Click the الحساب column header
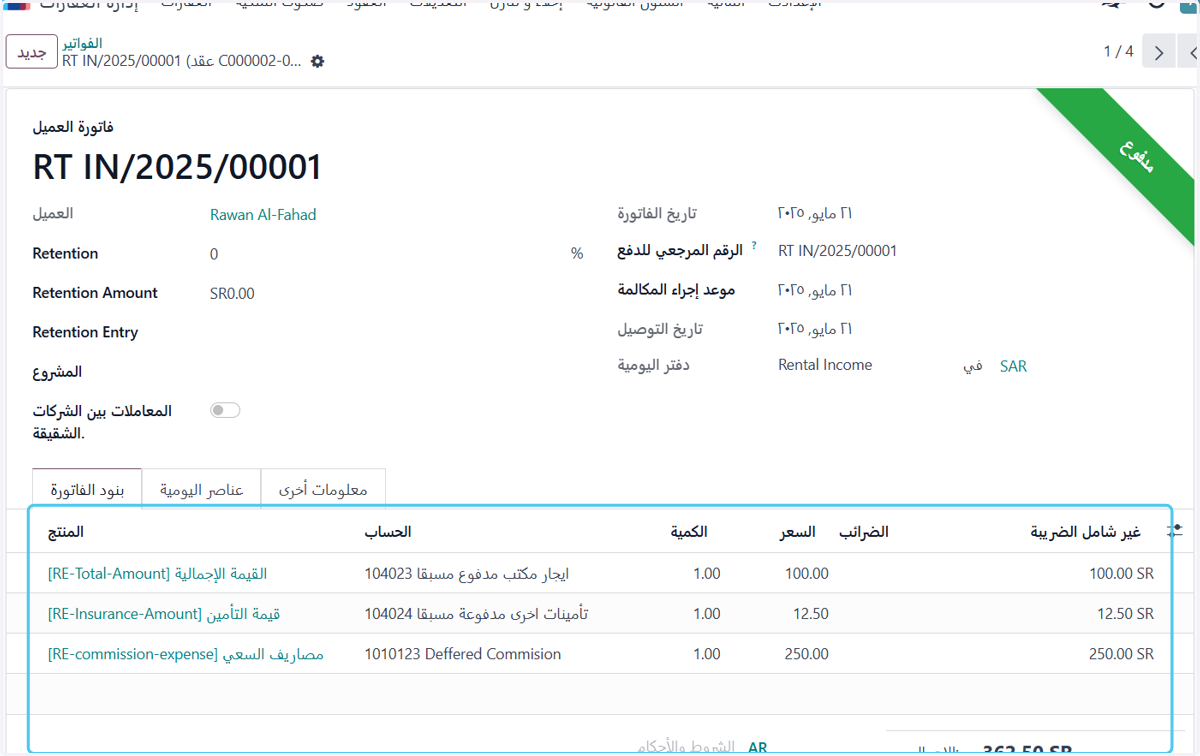 388,532
